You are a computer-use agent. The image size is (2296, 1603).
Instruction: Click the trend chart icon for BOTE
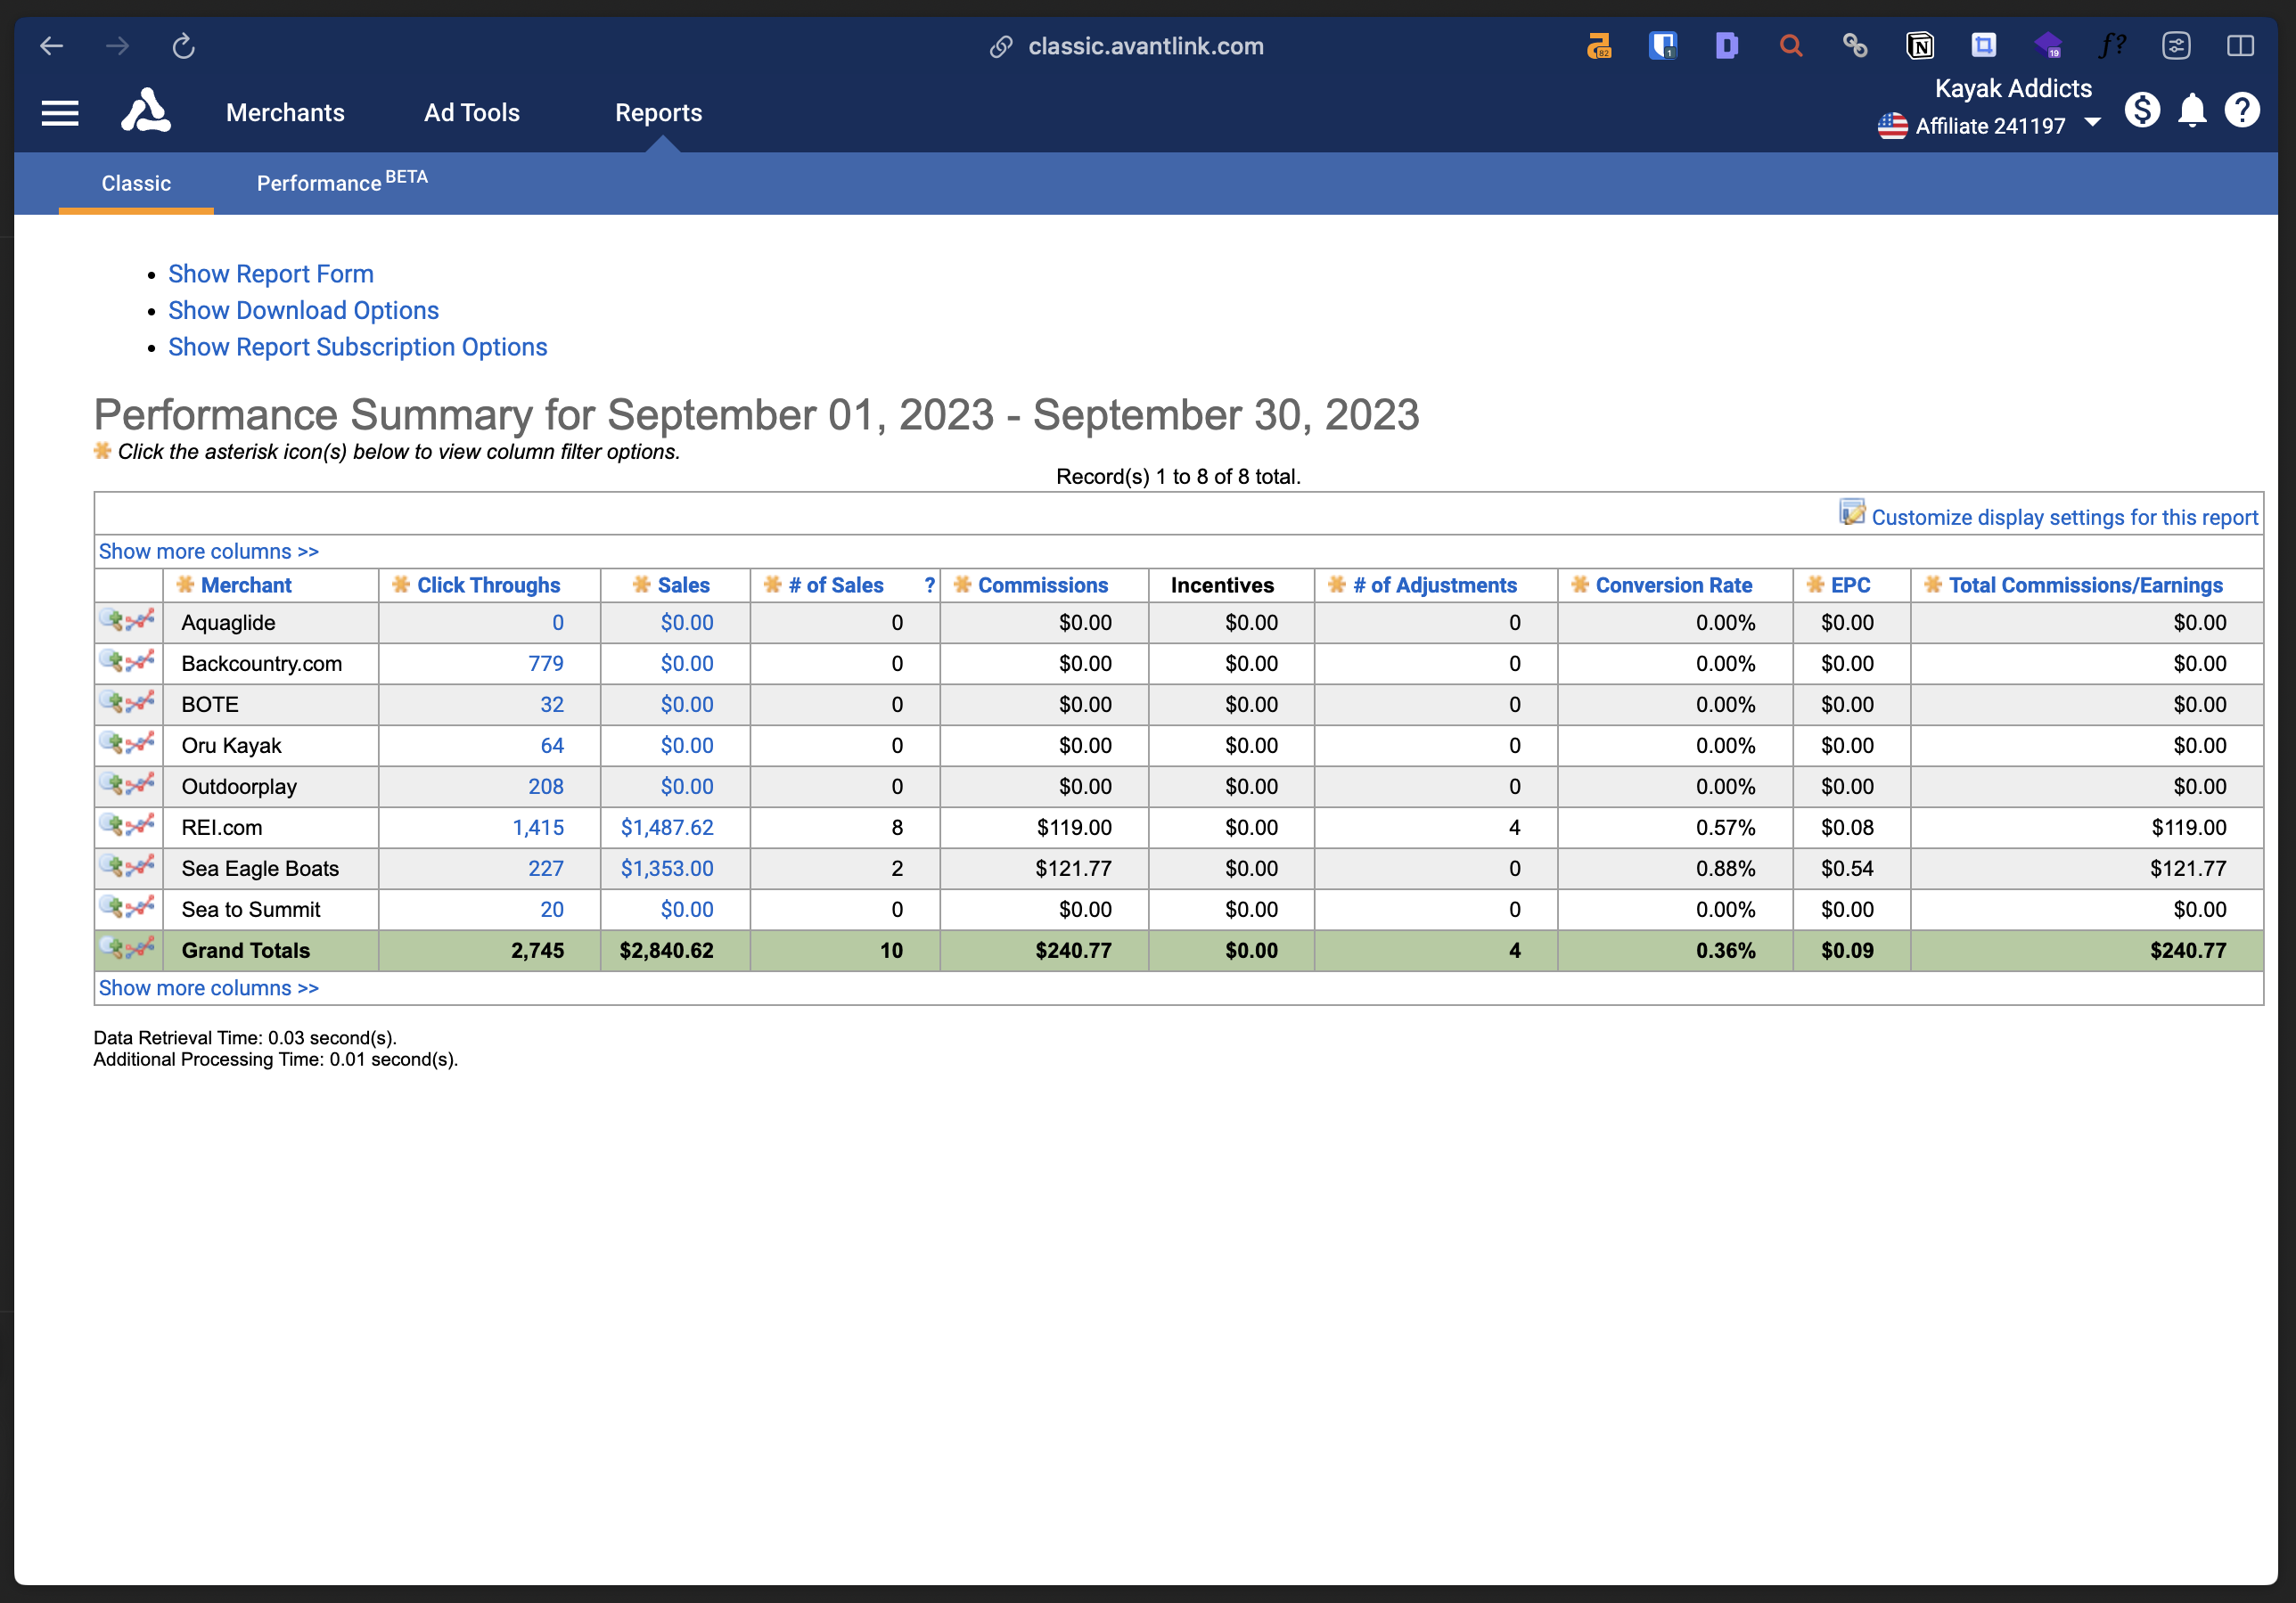tap(141, 702)
